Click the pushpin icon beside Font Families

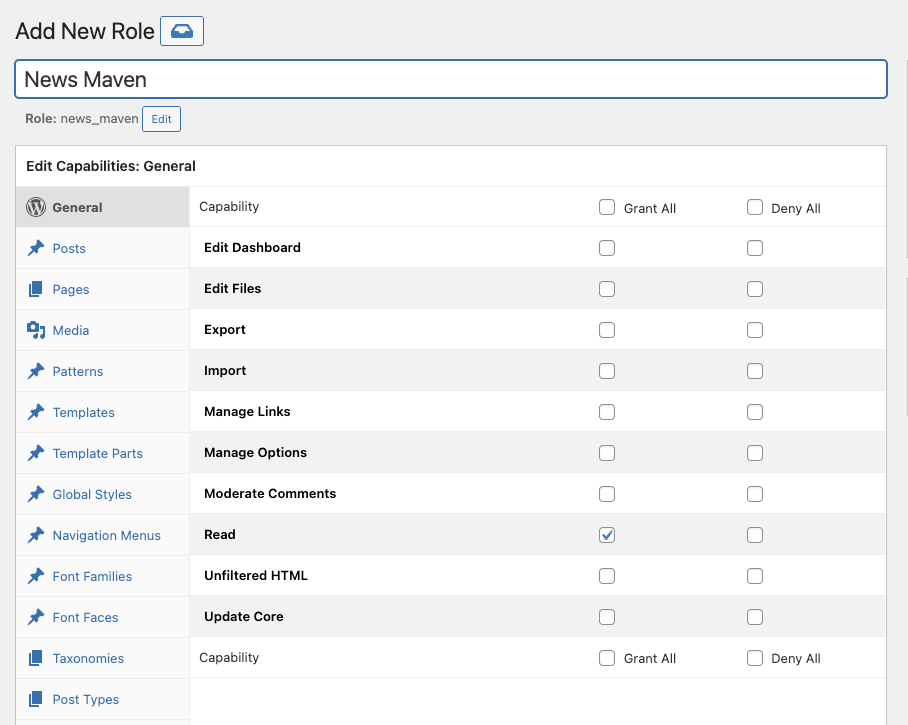(36, 576)
